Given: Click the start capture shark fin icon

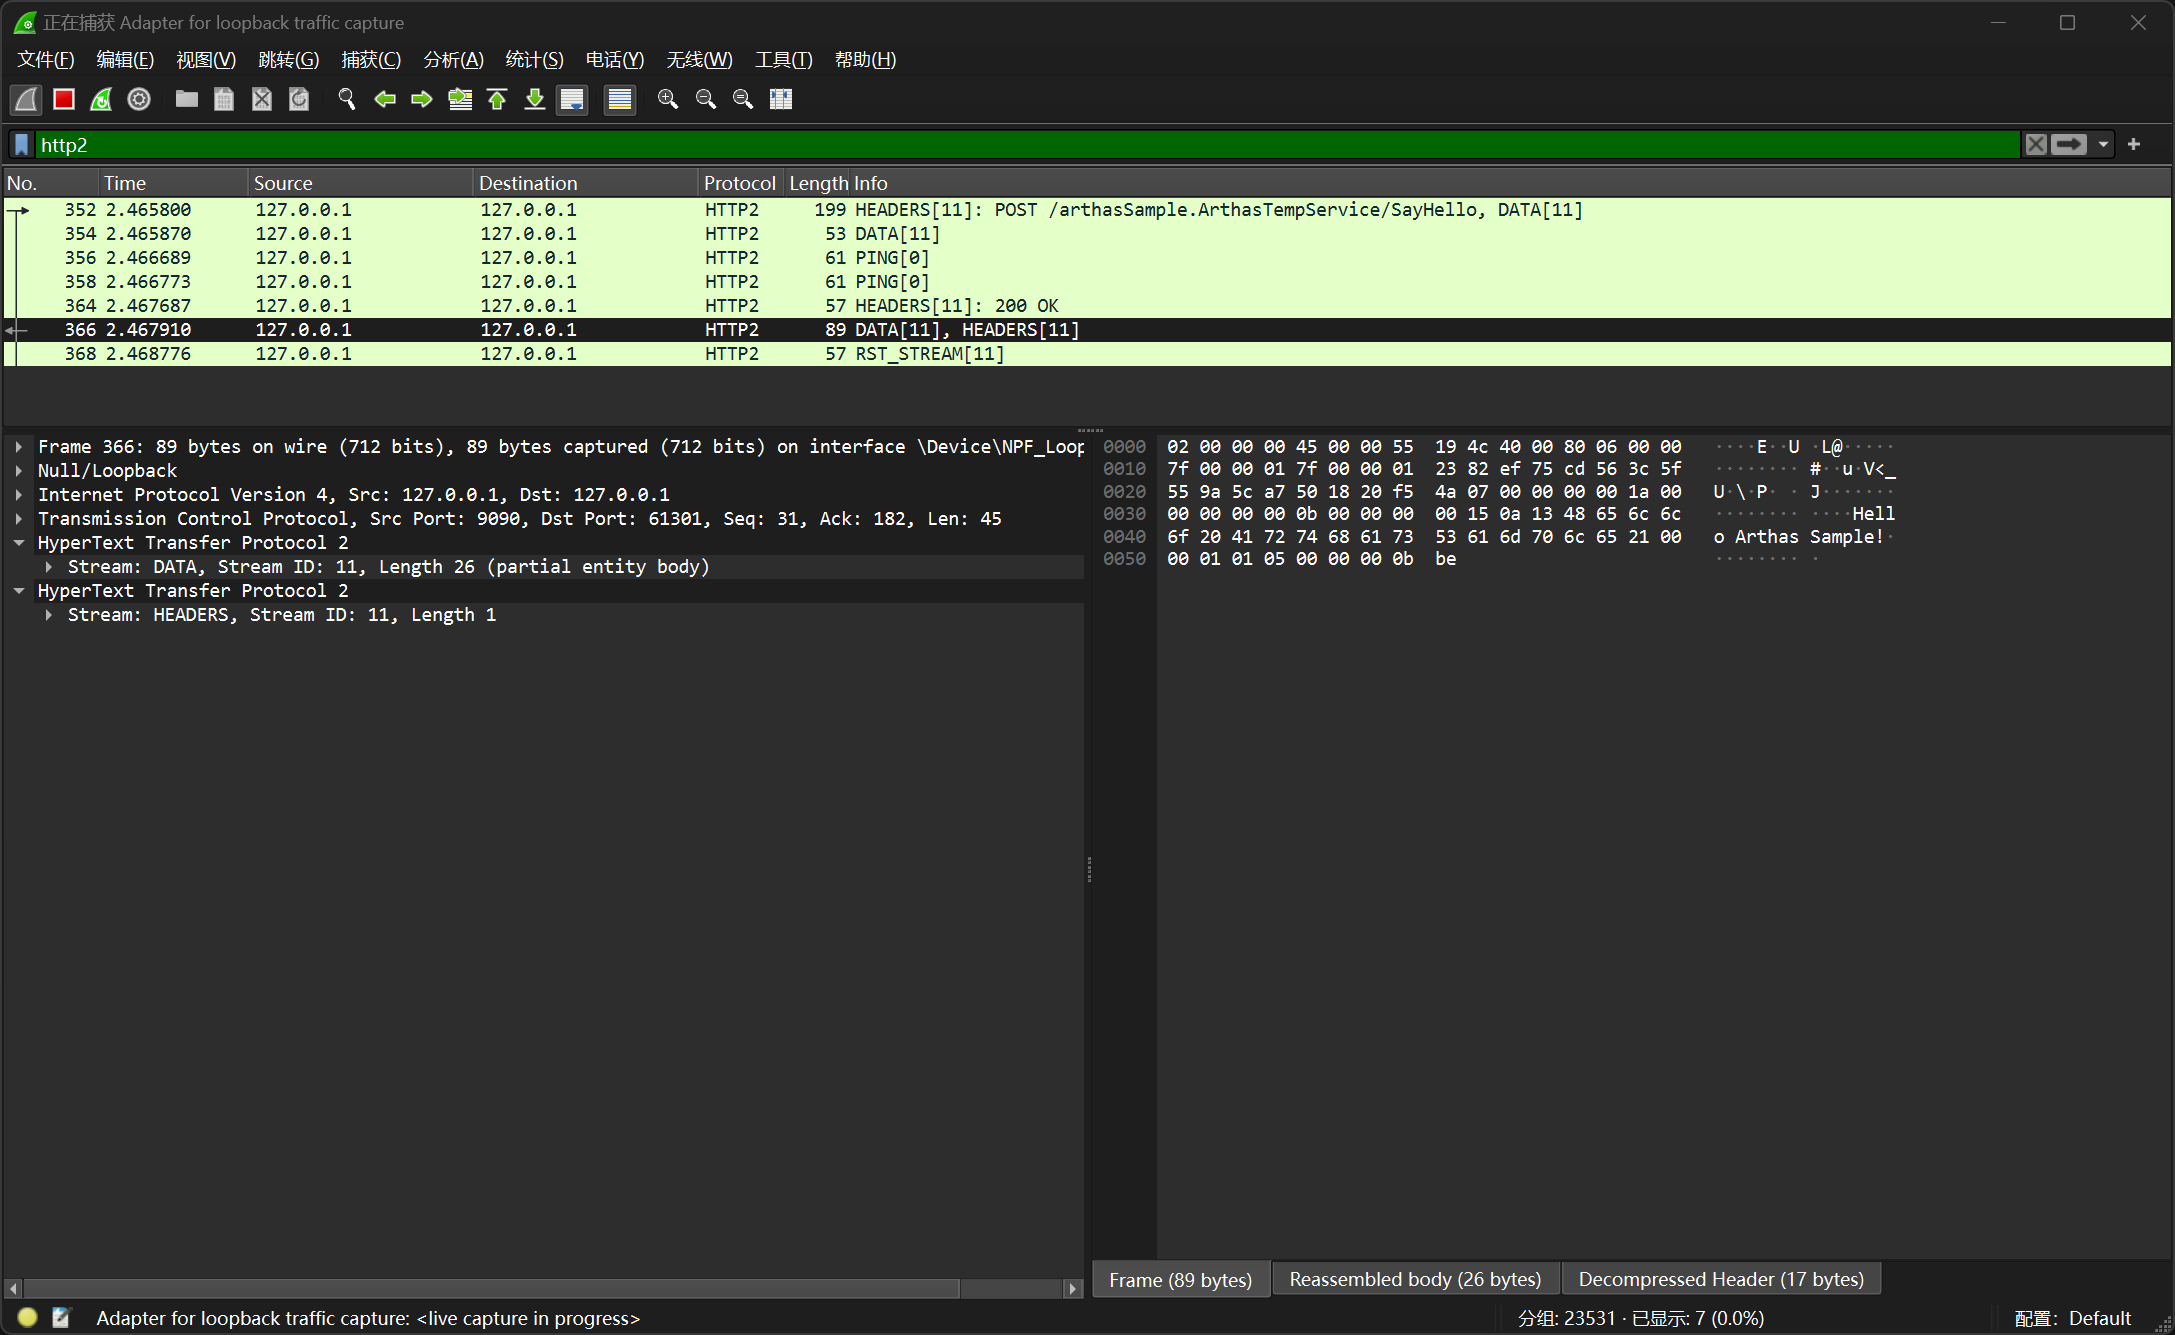Looking at the screenshot, I should (x=27, y=99).
